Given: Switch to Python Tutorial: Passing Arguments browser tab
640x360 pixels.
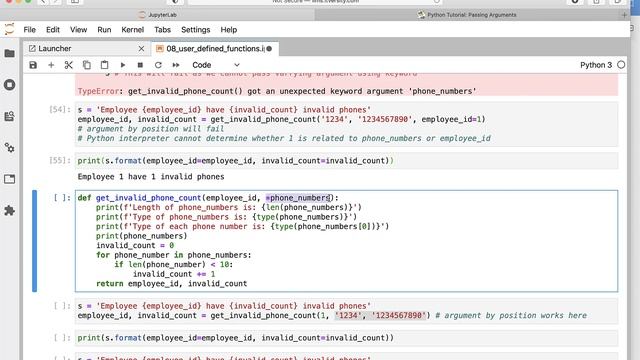Looking at the screenshot, I should 467,15.
